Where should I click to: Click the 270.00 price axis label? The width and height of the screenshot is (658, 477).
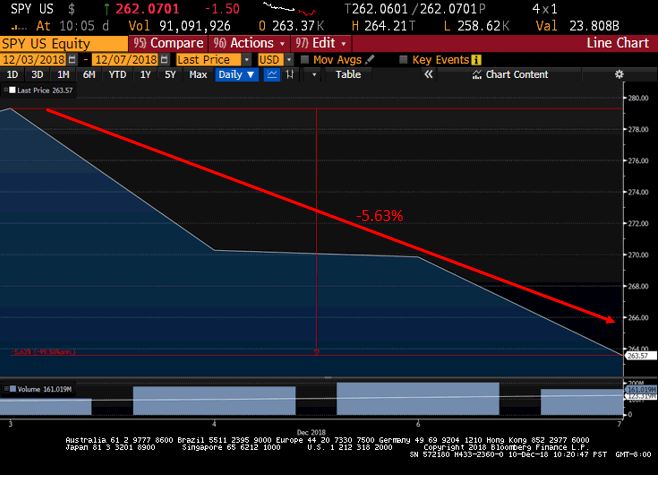638,255
